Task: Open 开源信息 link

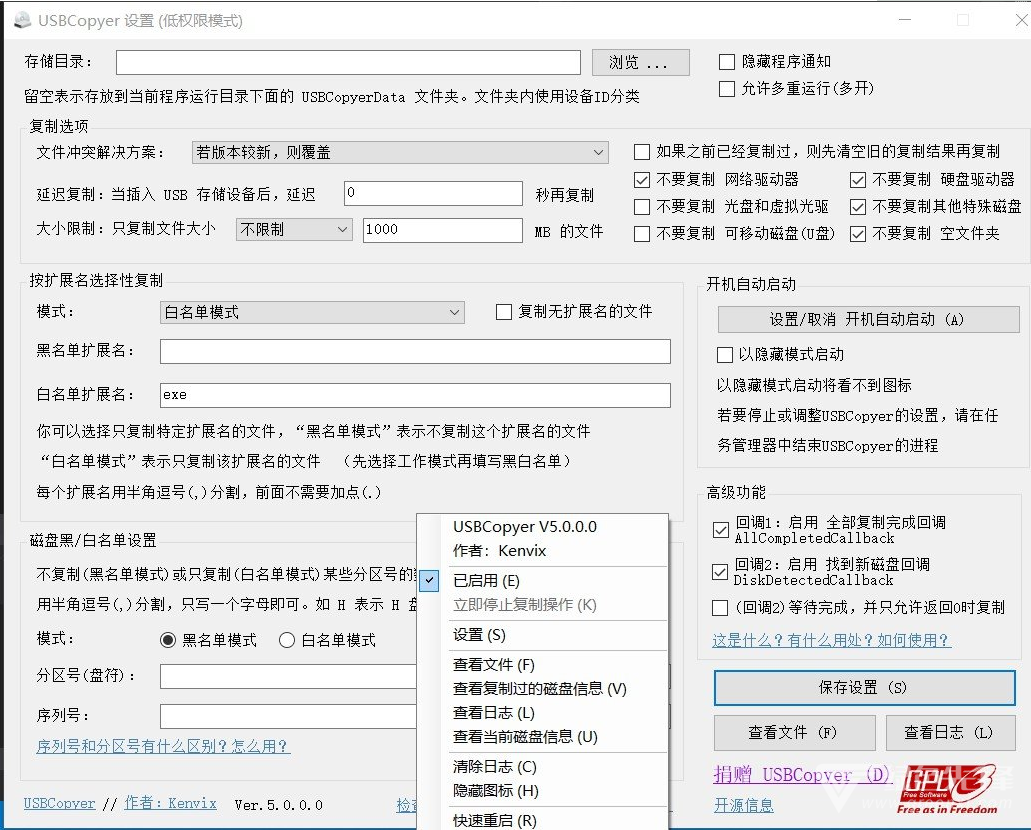Action: [x=744, y=806]
